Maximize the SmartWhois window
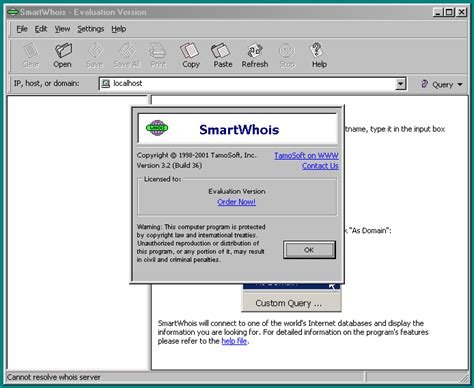 [x=449, y=12]
